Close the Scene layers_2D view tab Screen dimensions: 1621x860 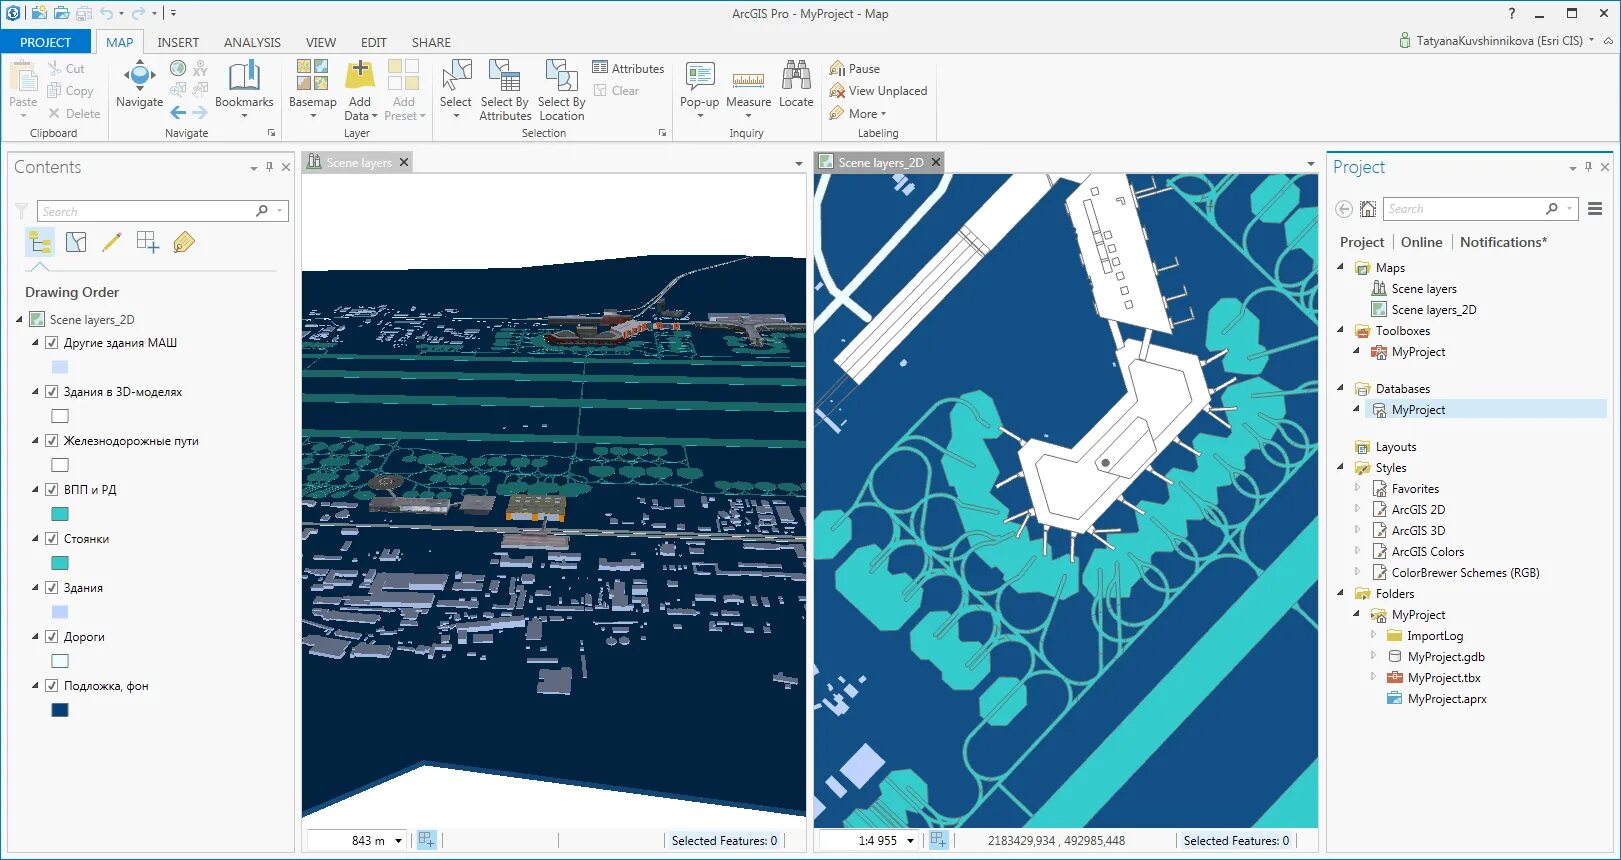click(936, 162)
